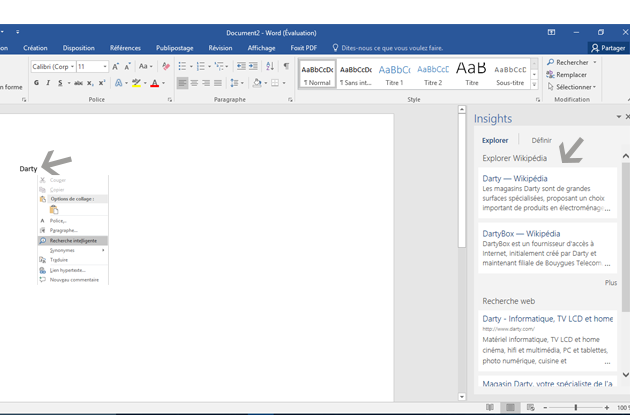The height and width of the screenshot is (415, 630).
Task: Apply shading with the paint bucket
Action: (257, 83)
